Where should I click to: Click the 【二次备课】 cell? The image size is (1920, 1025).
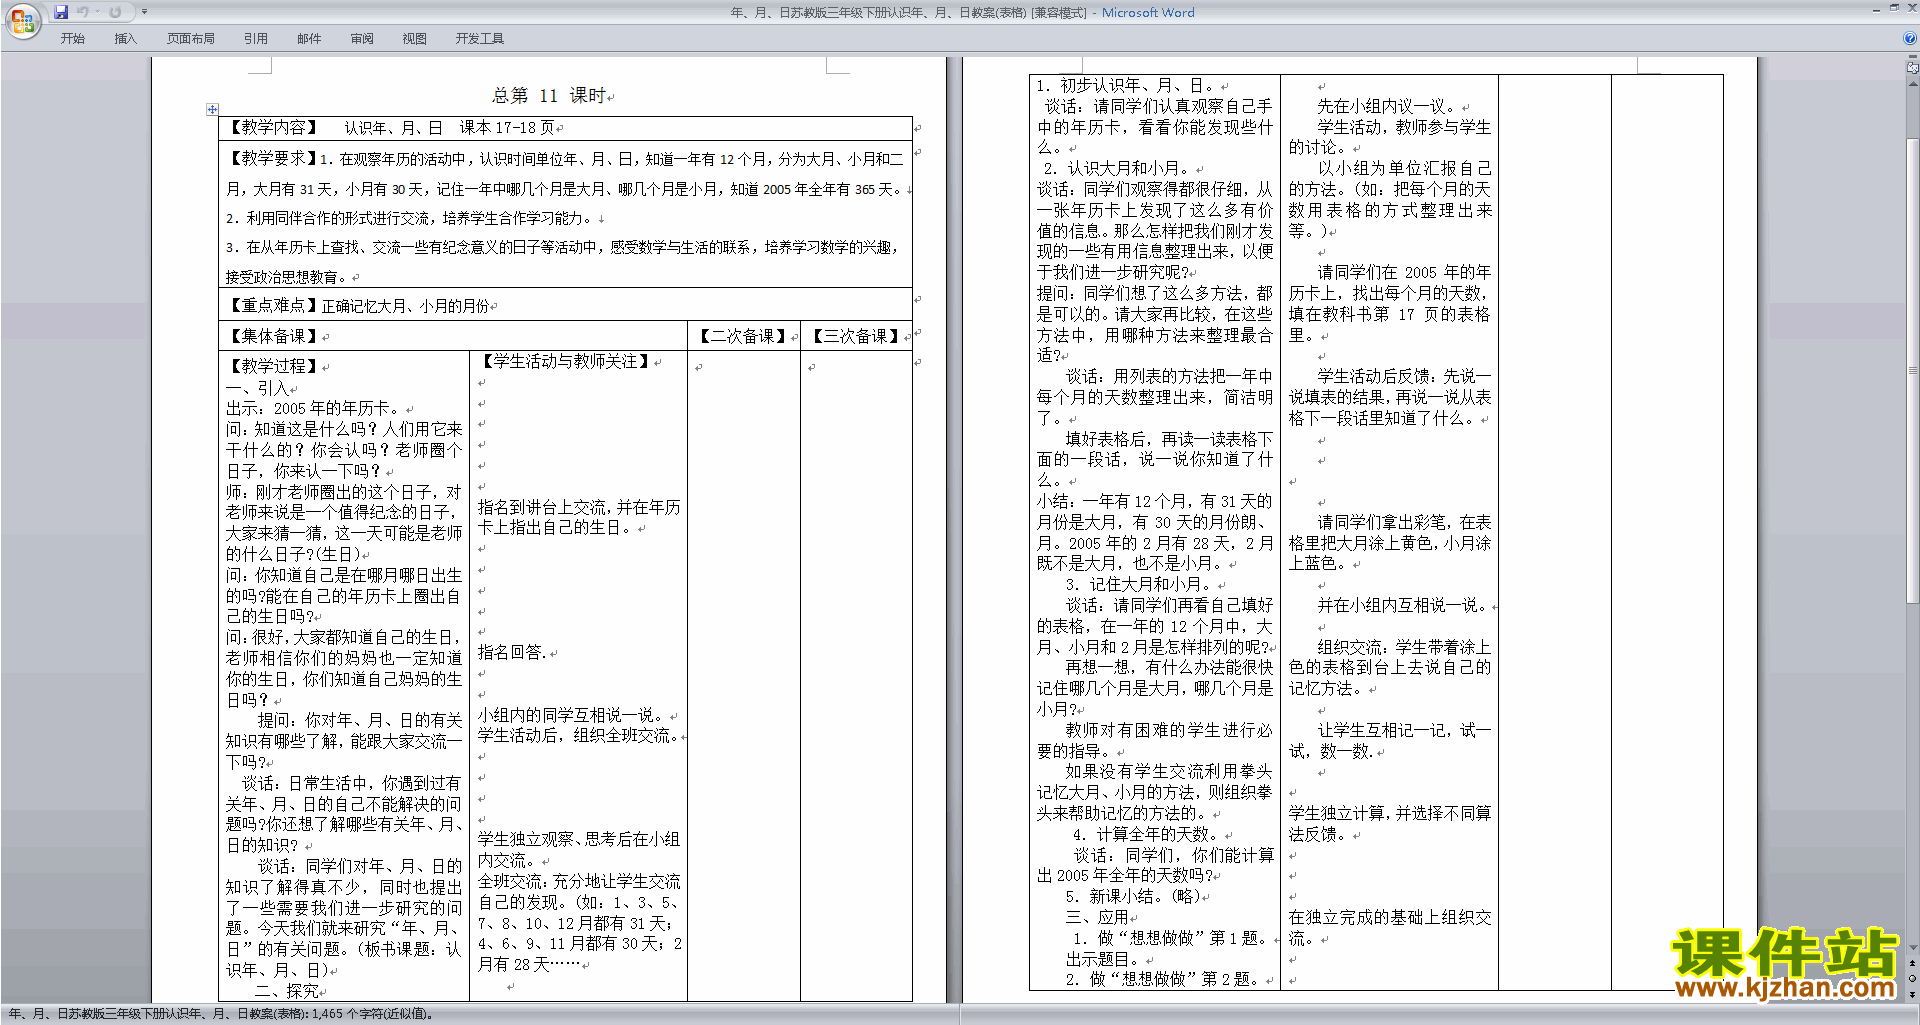tap(742, 336)
